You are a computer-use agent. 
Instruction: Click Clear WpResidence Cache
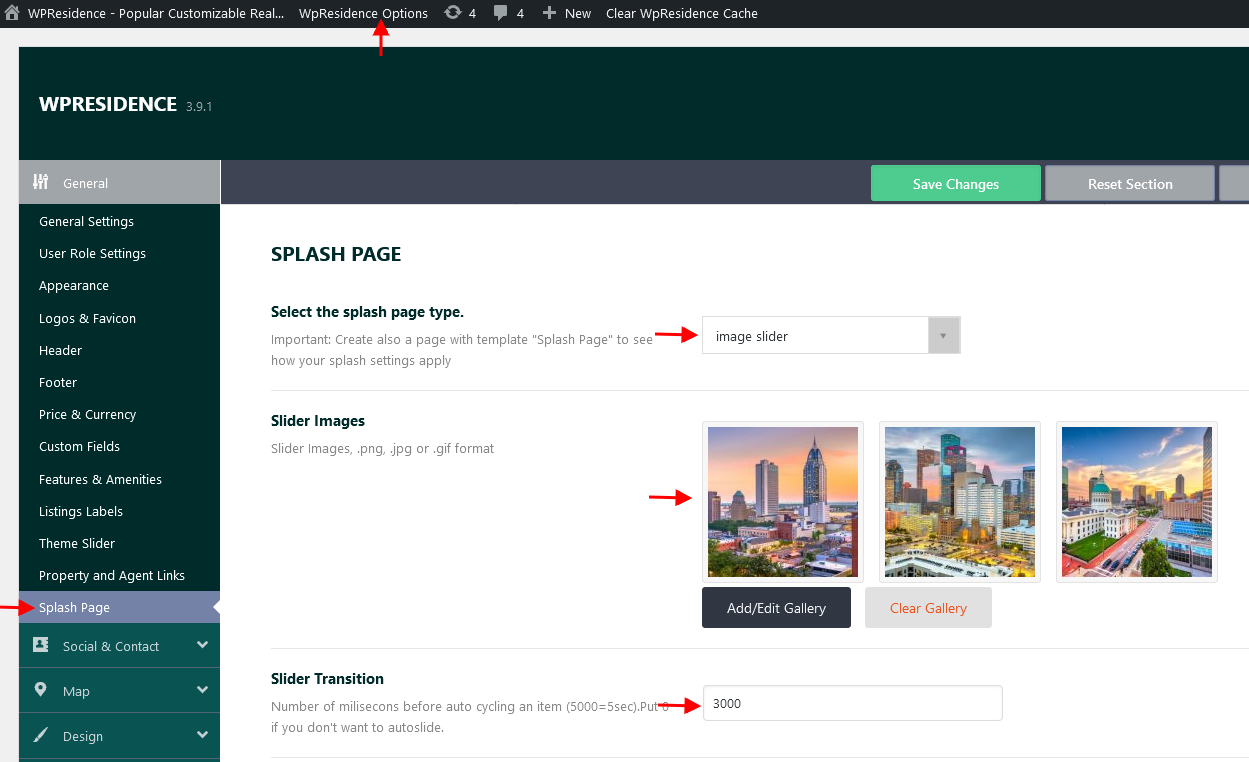pos(682,13)
